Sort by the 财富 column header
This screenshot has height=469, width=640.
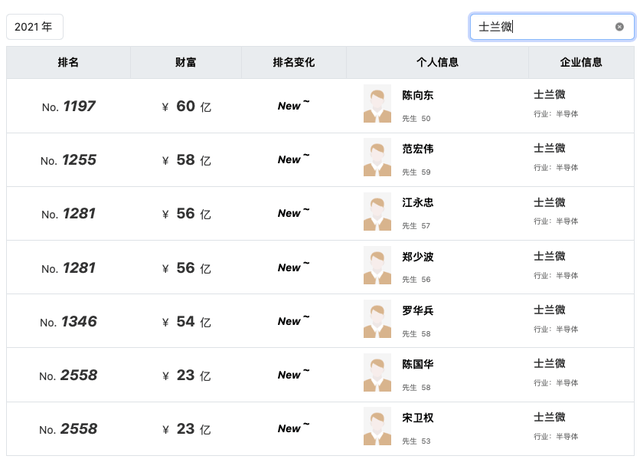(185, 62)
